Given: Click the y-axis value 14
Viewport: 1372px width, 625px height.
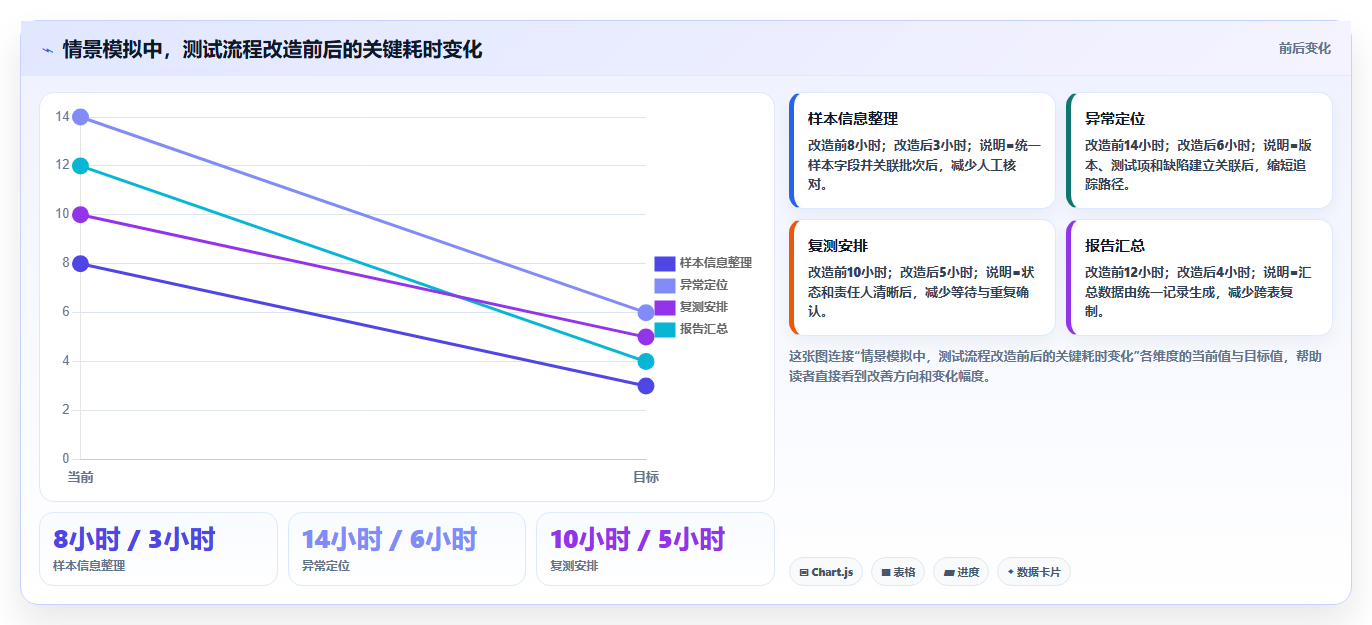Looking at the screenshot, I should 62,117.
